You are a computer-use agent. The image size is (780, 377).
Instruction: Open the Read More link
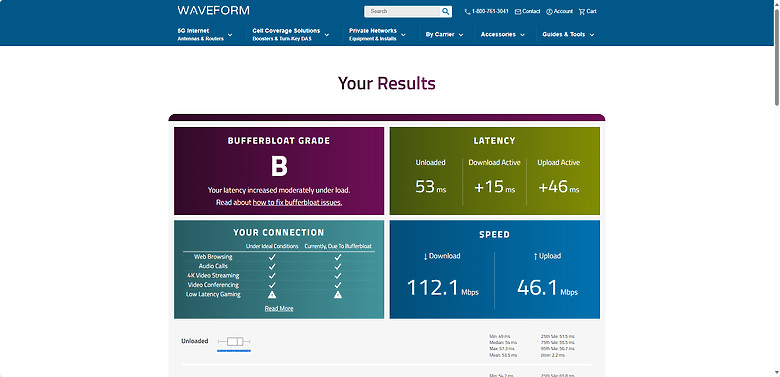tap(279, 308)
